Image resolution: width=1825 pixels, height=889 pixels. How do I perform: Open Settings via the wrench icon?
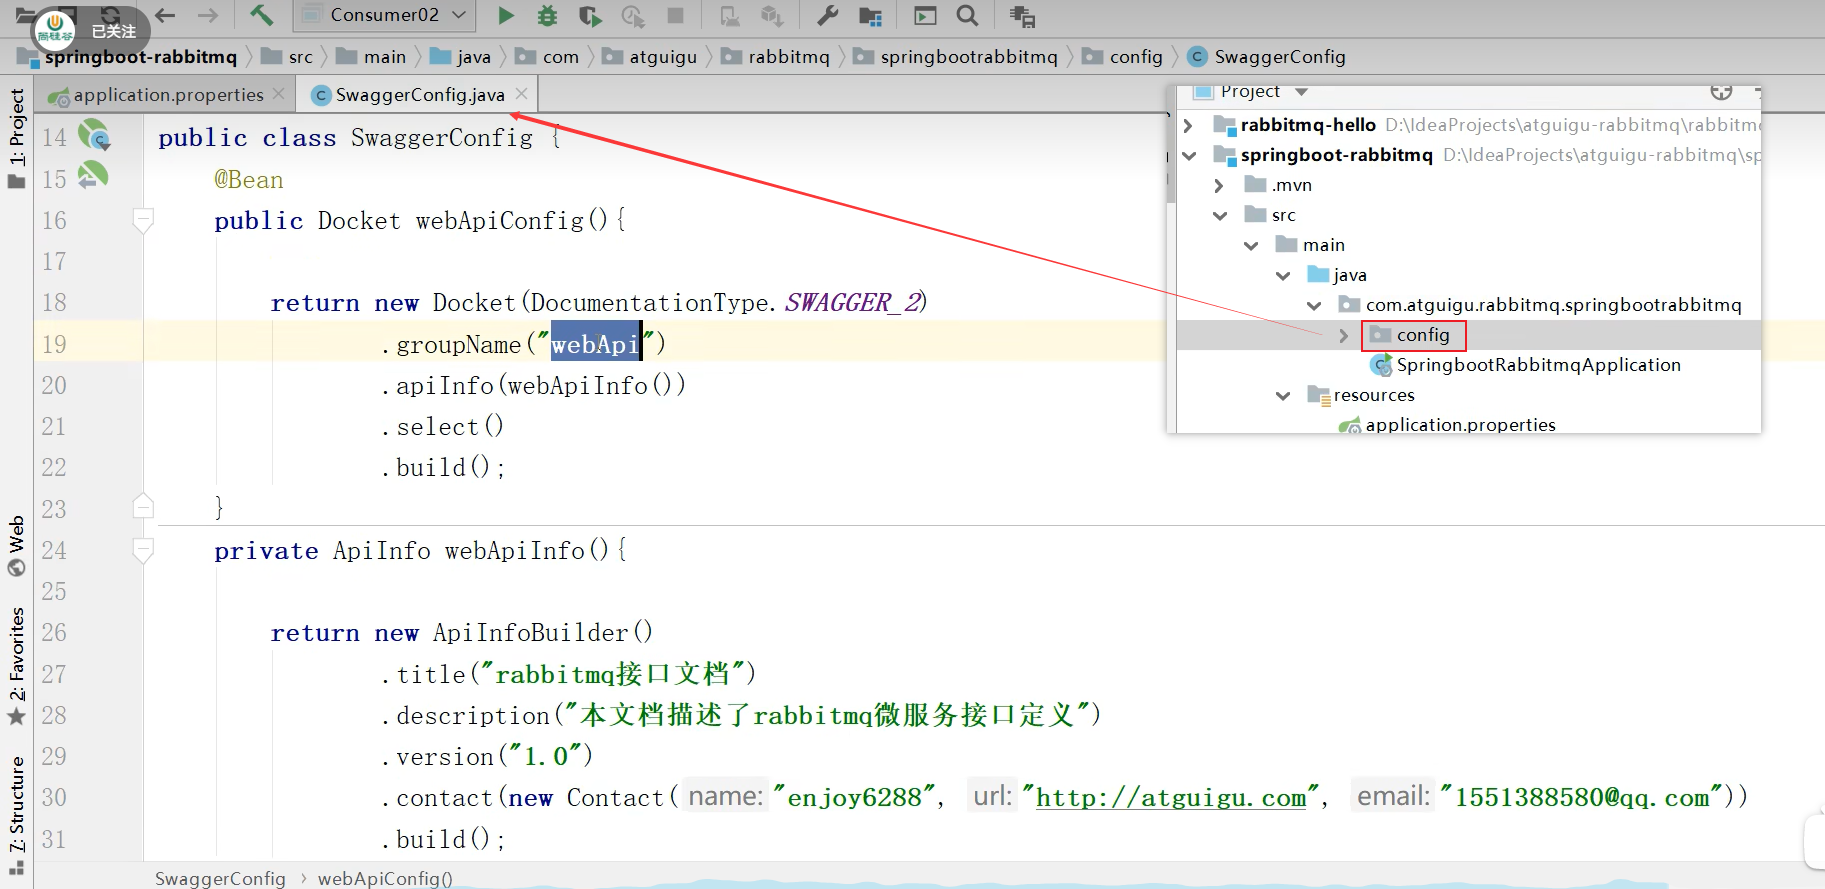pos(827,15)
